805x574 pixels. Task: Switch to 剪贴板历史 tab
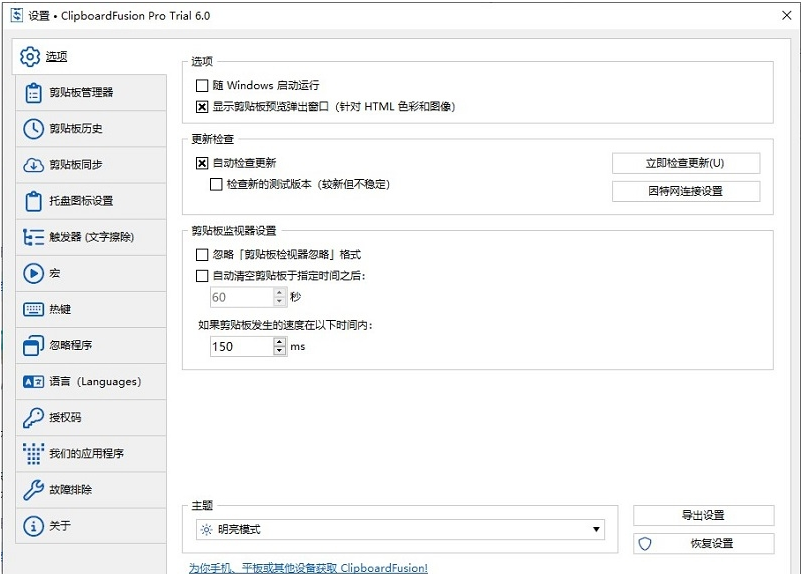[91, 129]
